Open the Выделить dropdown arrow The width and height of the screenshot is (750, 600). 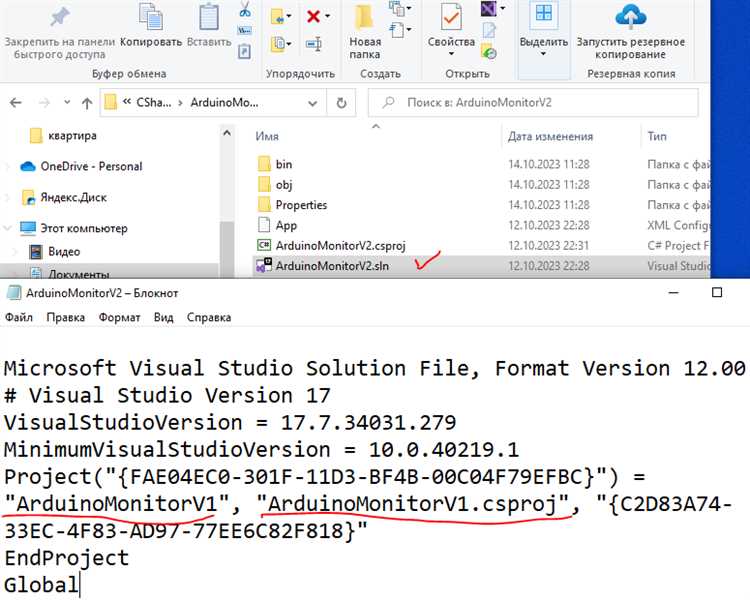(543, 54)
